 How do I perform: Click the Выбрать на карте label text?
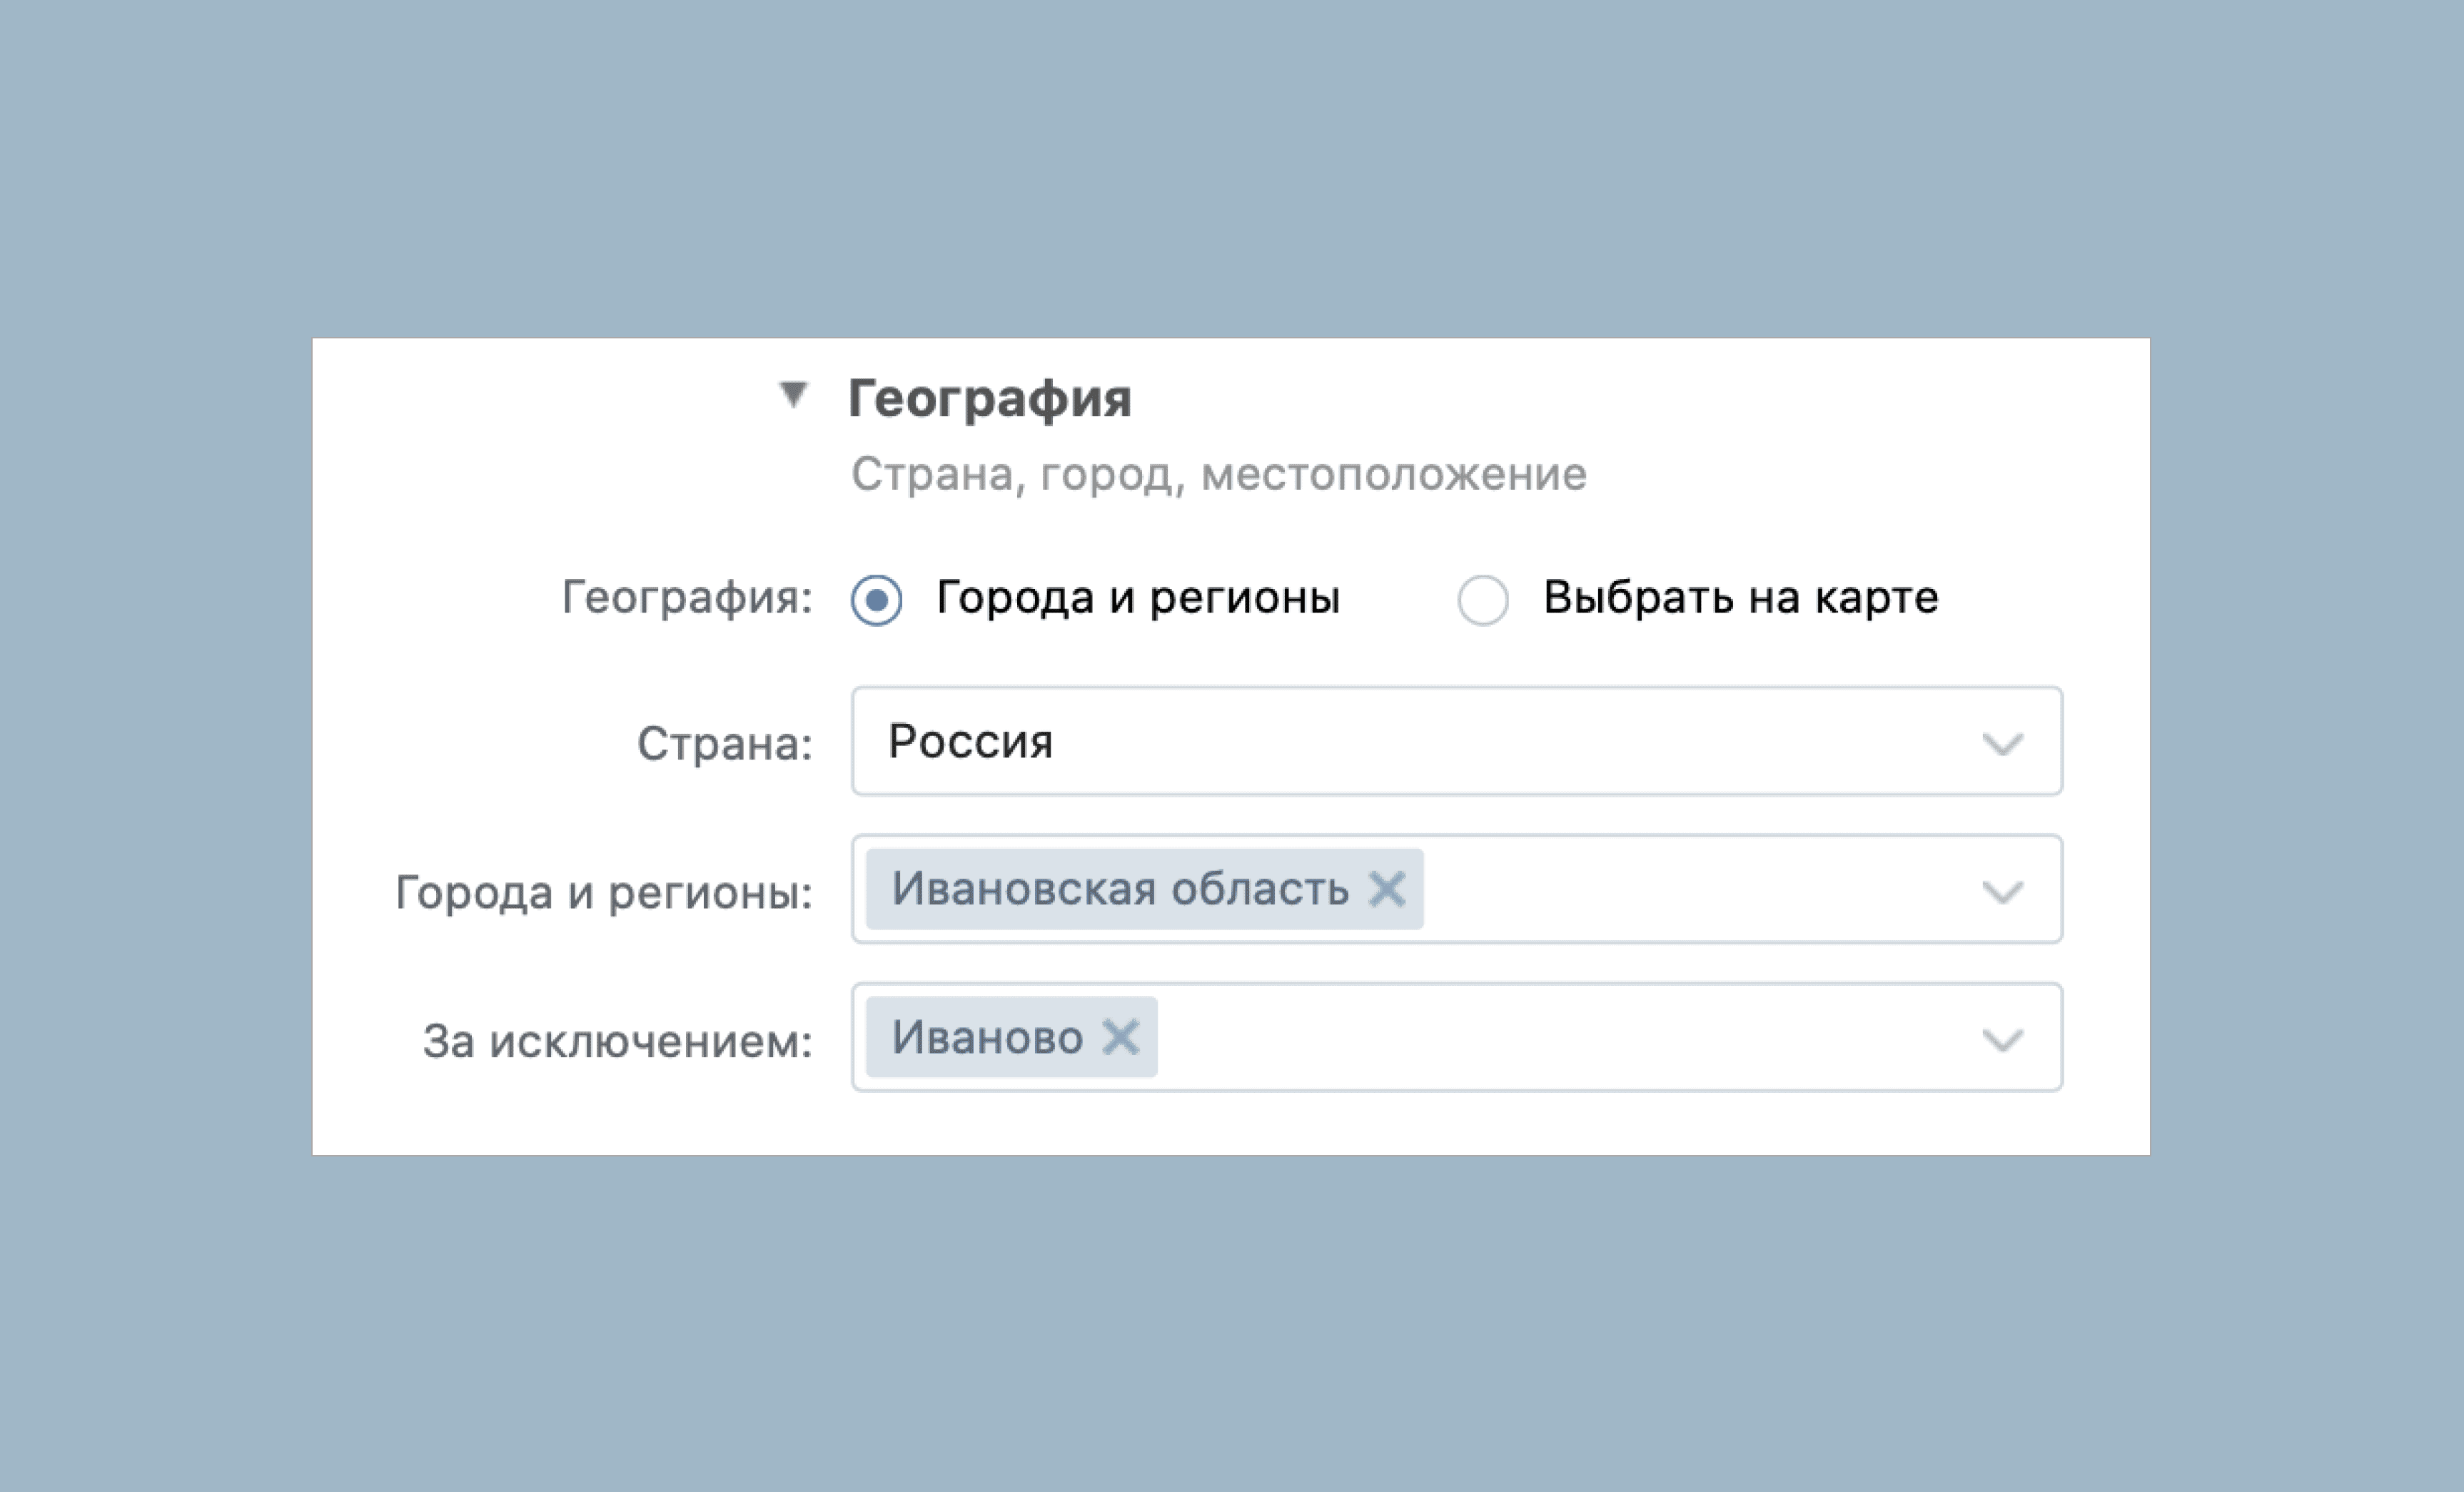click(x=1740, y=597)
